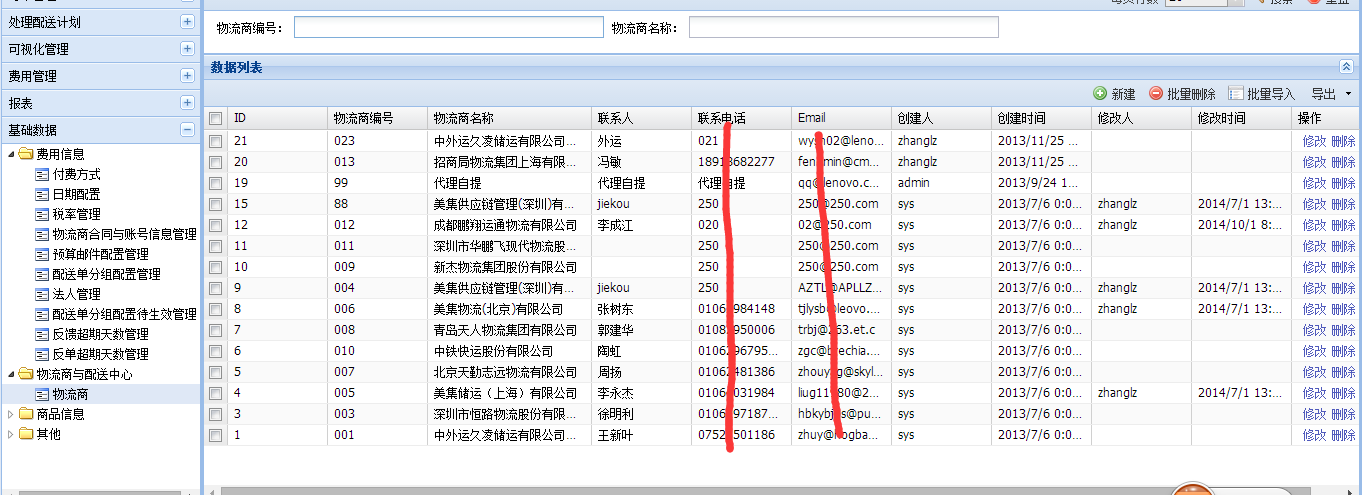Collapse the 费用信息 tree node arrow
The width and height of the screenshot is (1362, 495).
tap(11, 154)
